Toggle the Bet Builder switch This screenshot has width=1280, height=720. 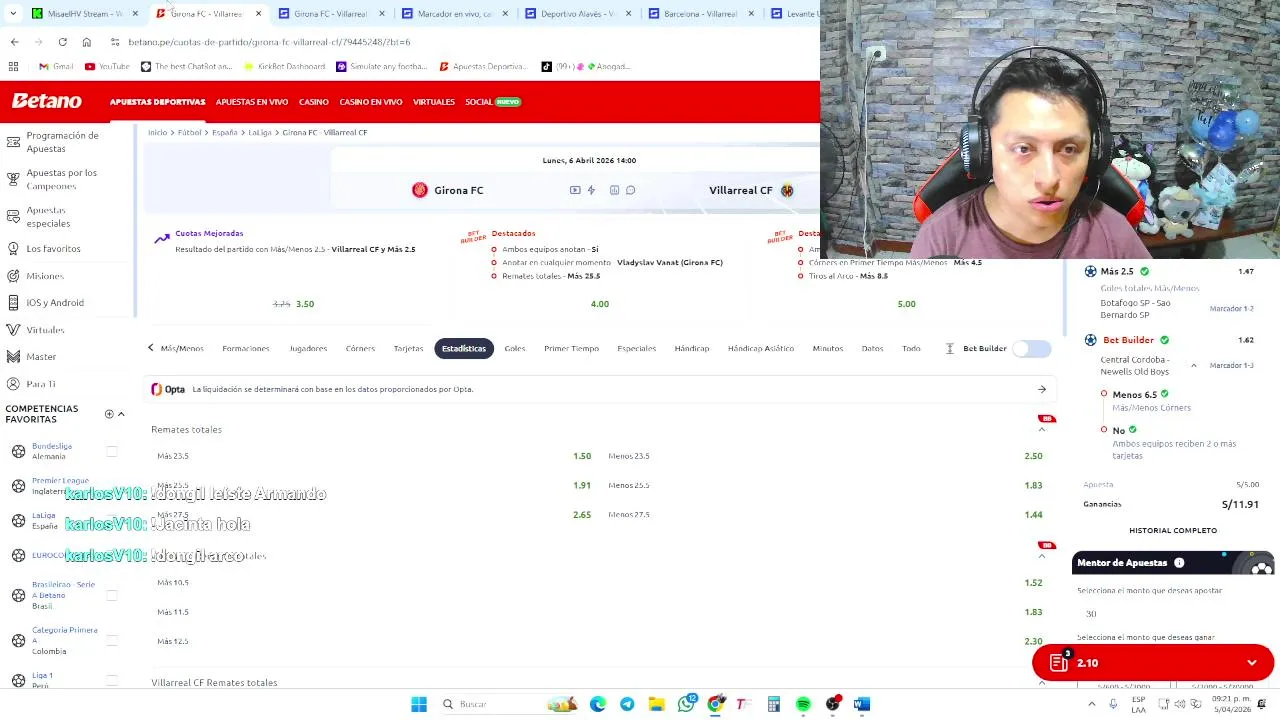[x=1031, y=348]
